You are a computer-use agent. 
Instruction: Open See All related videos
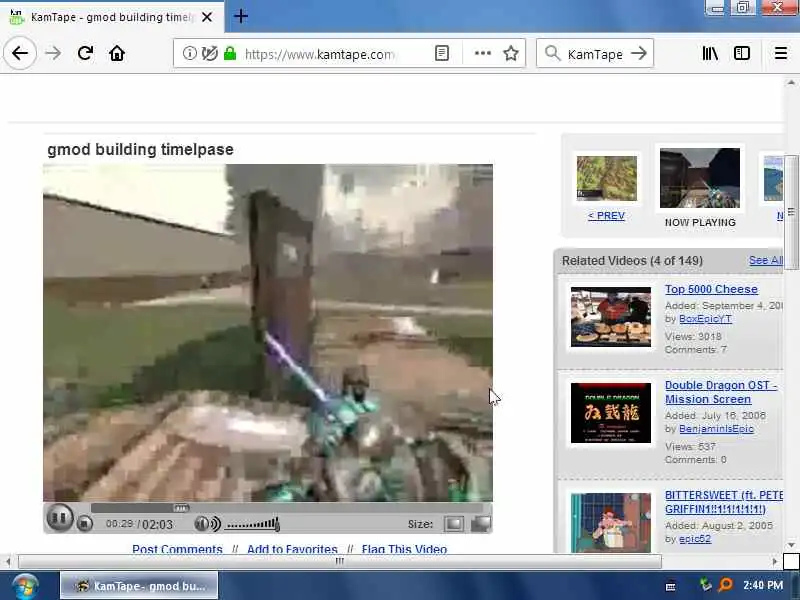765,260
